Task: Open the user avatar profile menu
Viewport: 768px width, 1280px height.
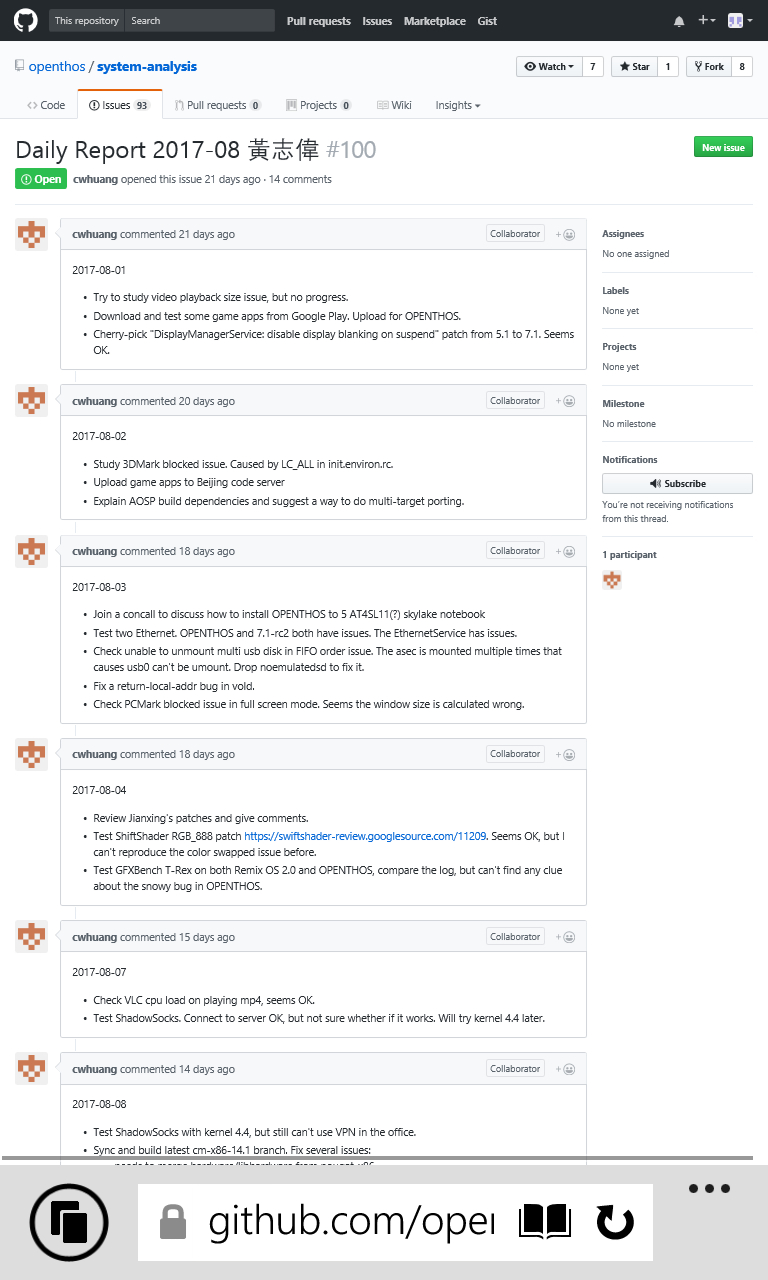Action: coord(738,21)
